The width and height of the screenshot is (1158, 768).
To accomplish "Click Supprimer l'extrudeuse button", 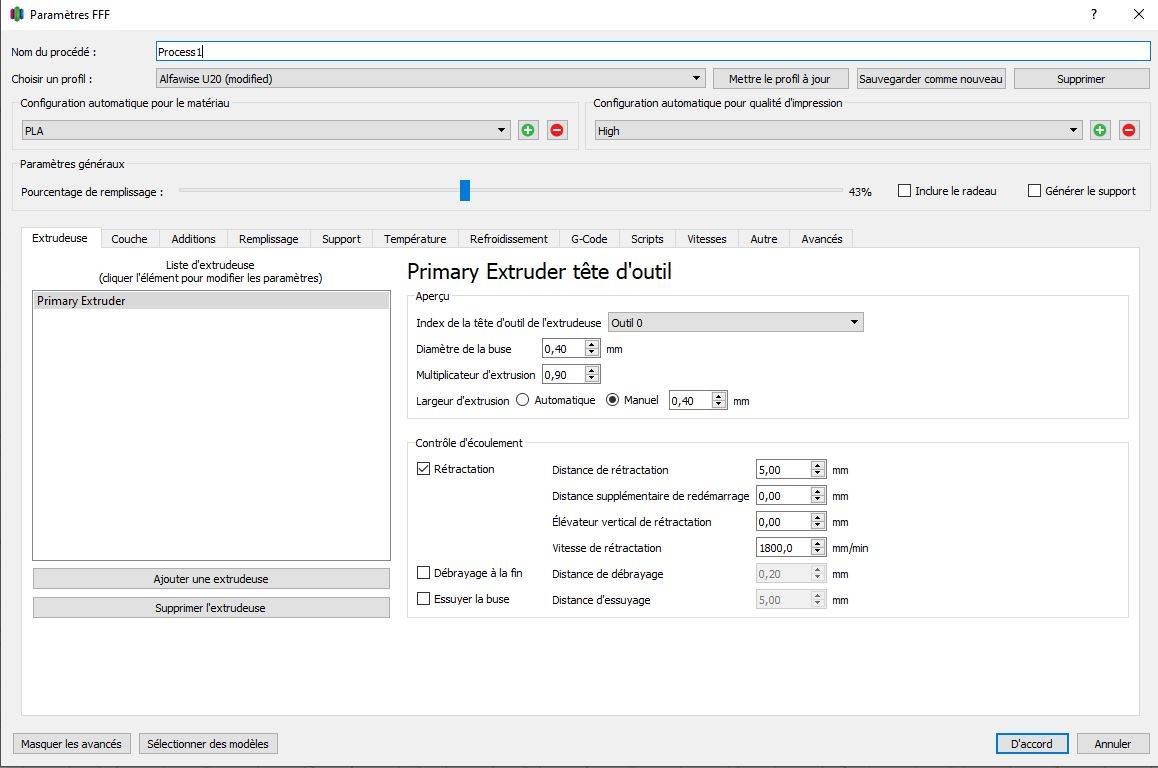I will point(211,608).
